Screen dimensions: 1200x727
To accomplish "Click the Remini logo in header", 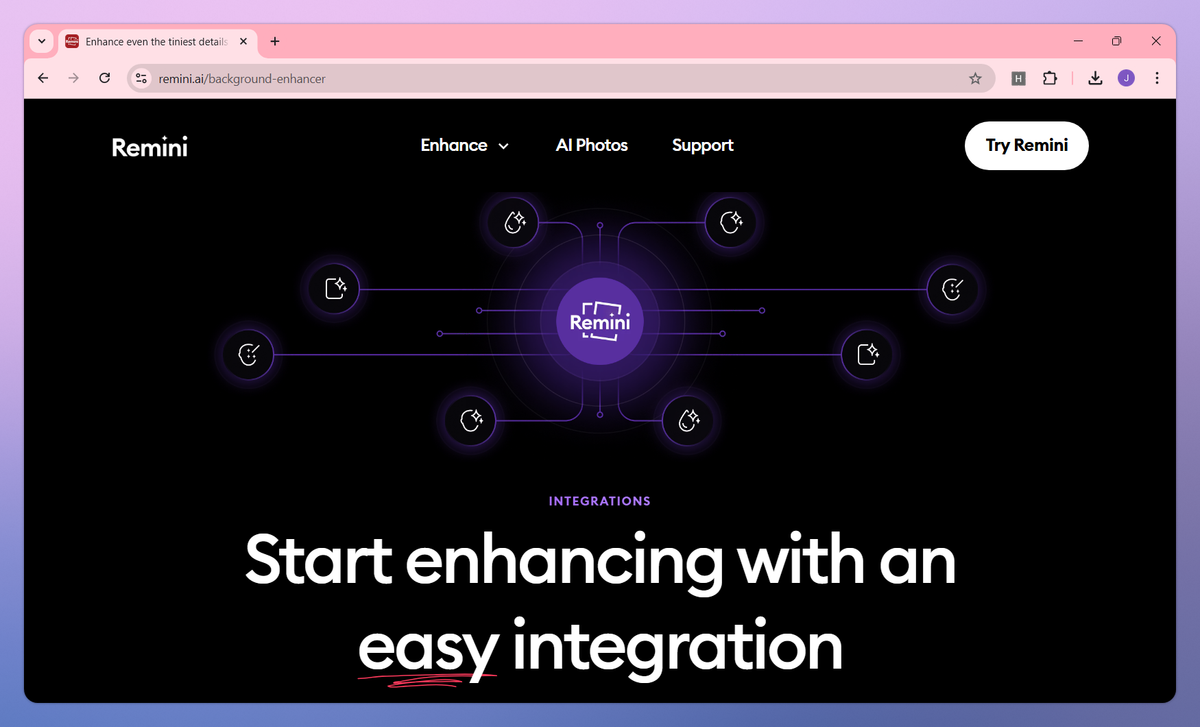I will (150, 146).
